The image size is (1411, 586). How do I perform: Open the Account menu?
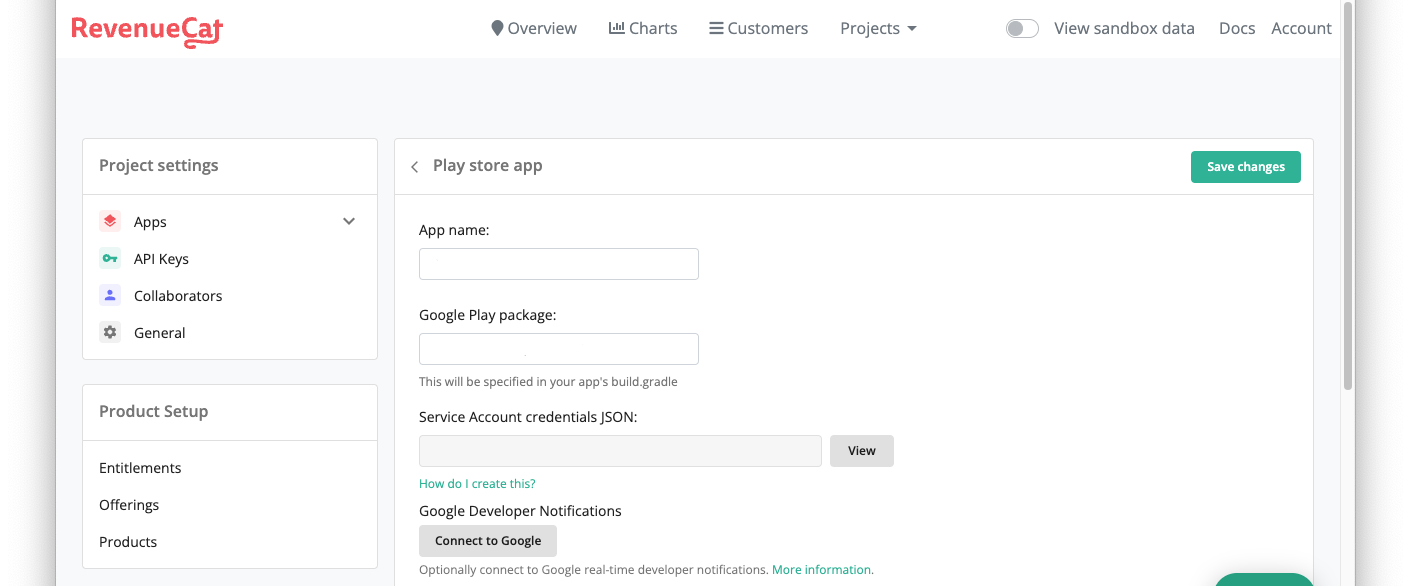pyautogui.click(x=1301, y=28)
